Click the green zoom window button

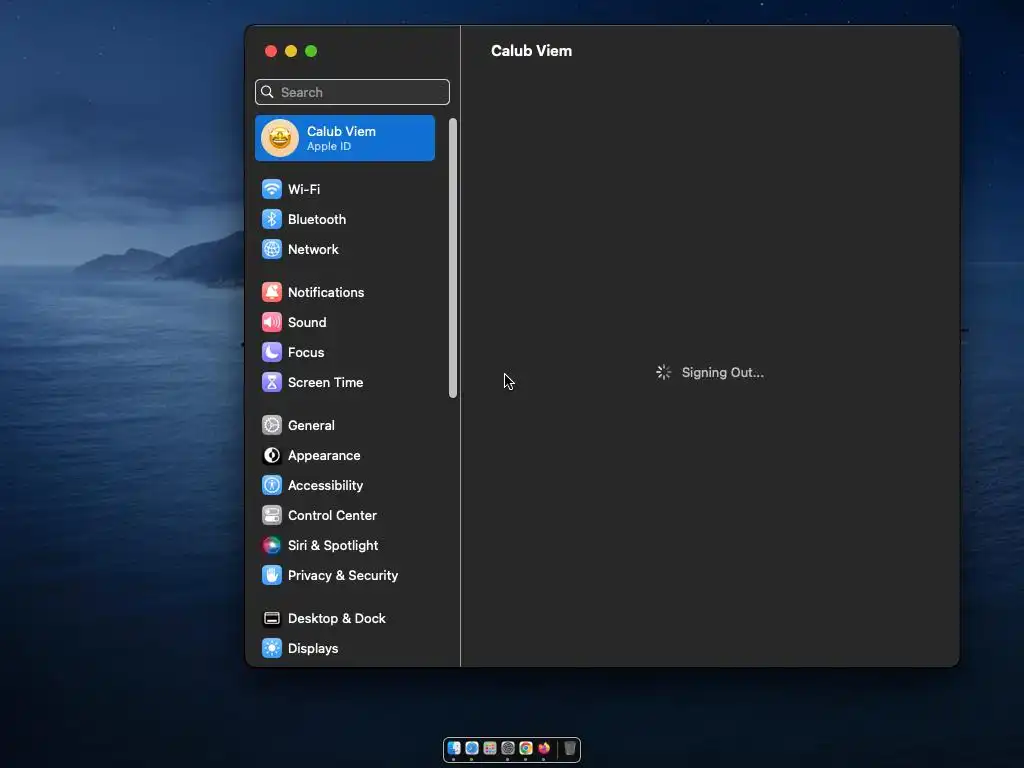click(311, 51)
